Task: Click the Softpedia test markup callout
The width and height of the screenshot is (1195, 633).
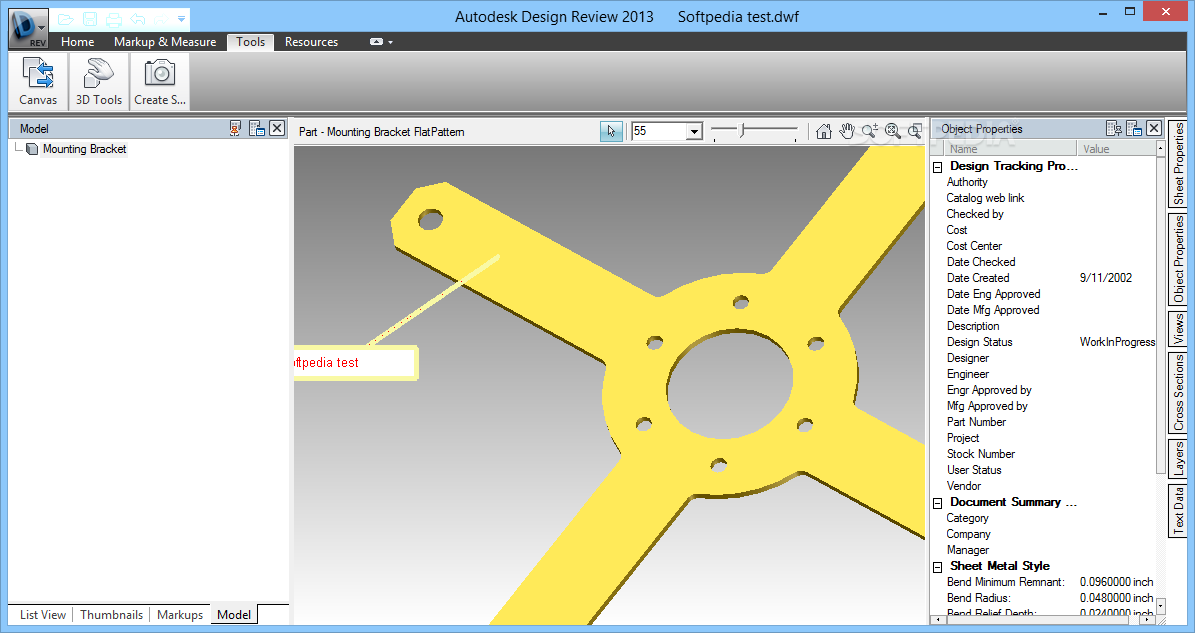Action: pos(355,363)
